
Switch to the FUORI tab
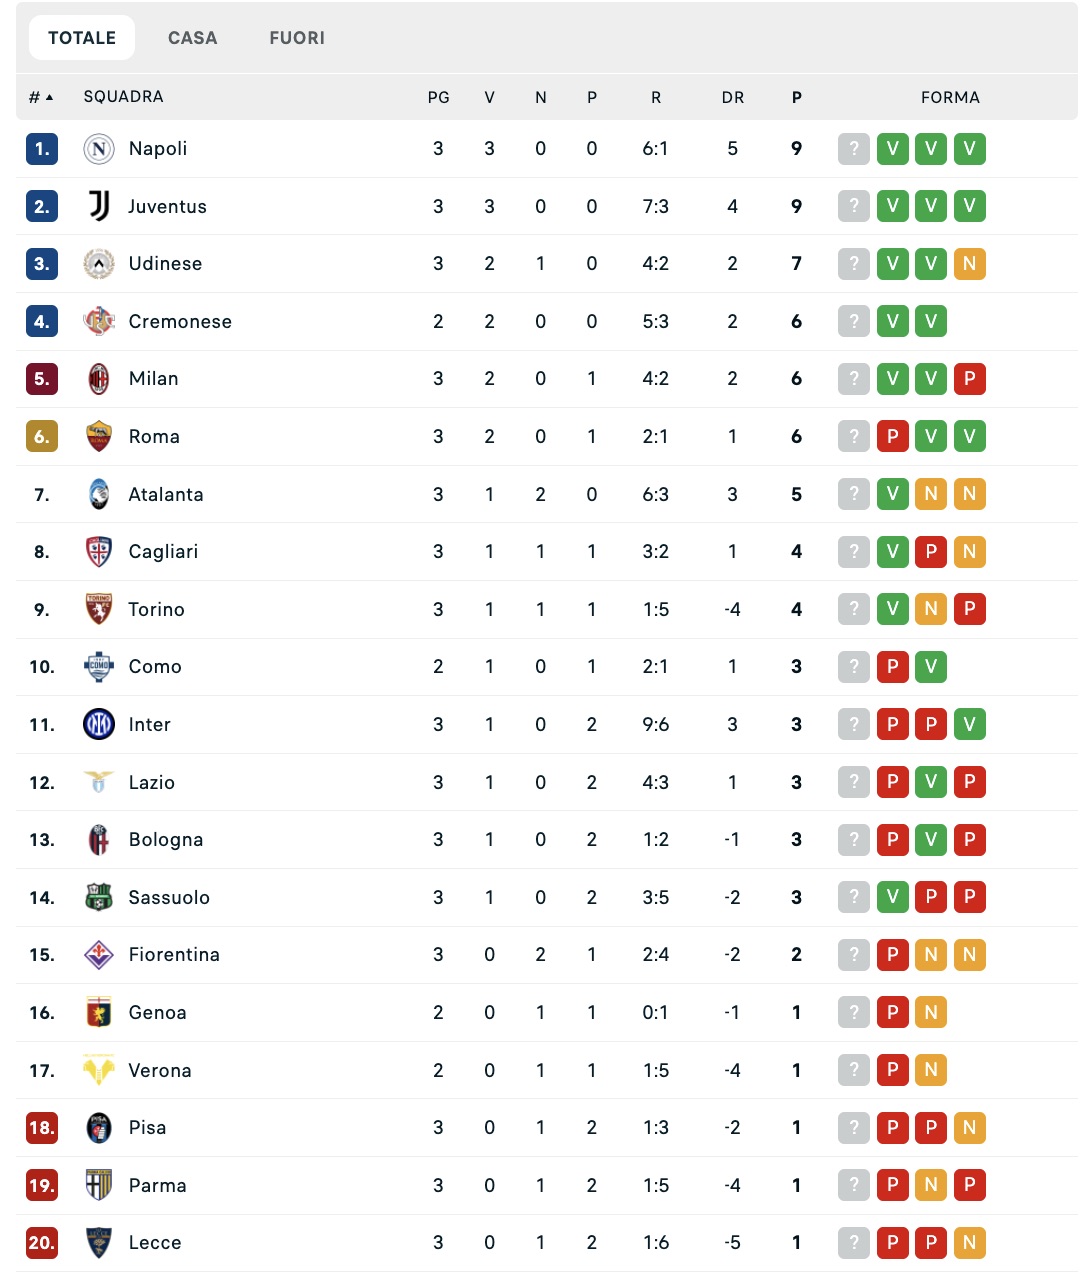297,38
